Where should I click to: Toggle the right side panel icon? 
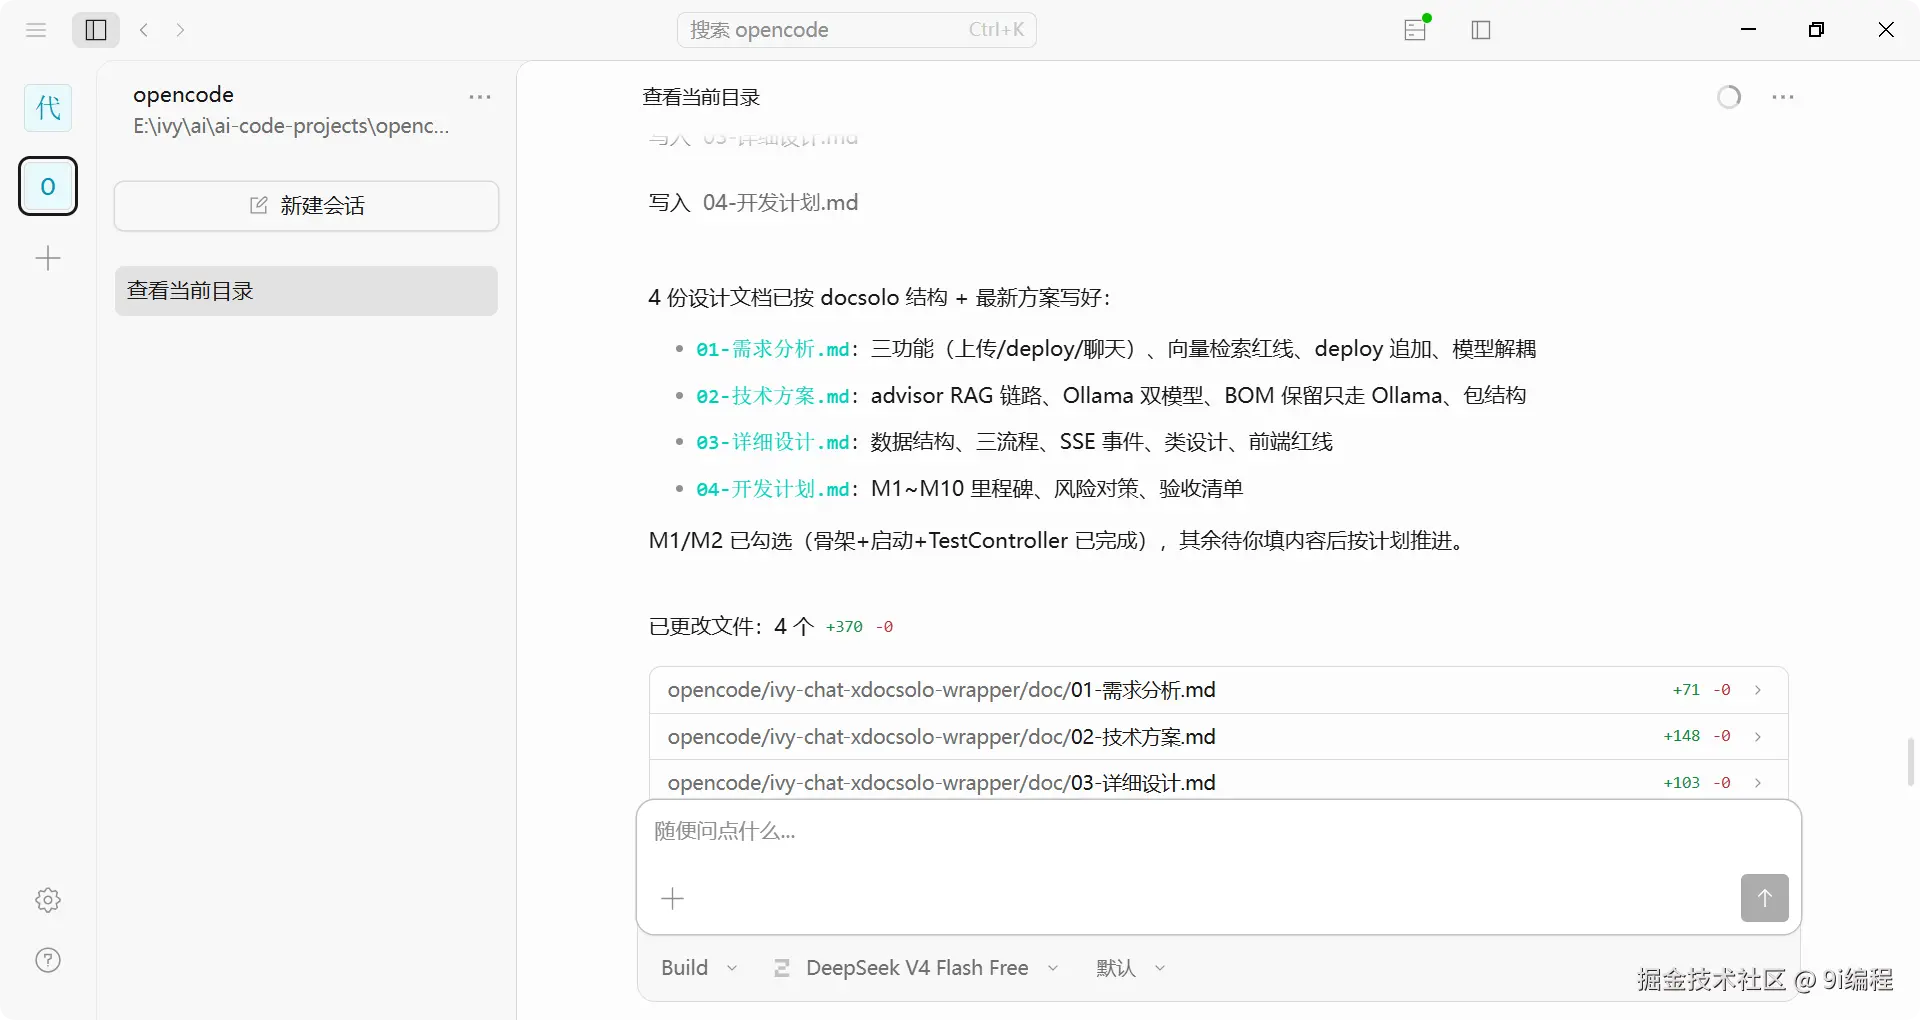pos(1481,30)
